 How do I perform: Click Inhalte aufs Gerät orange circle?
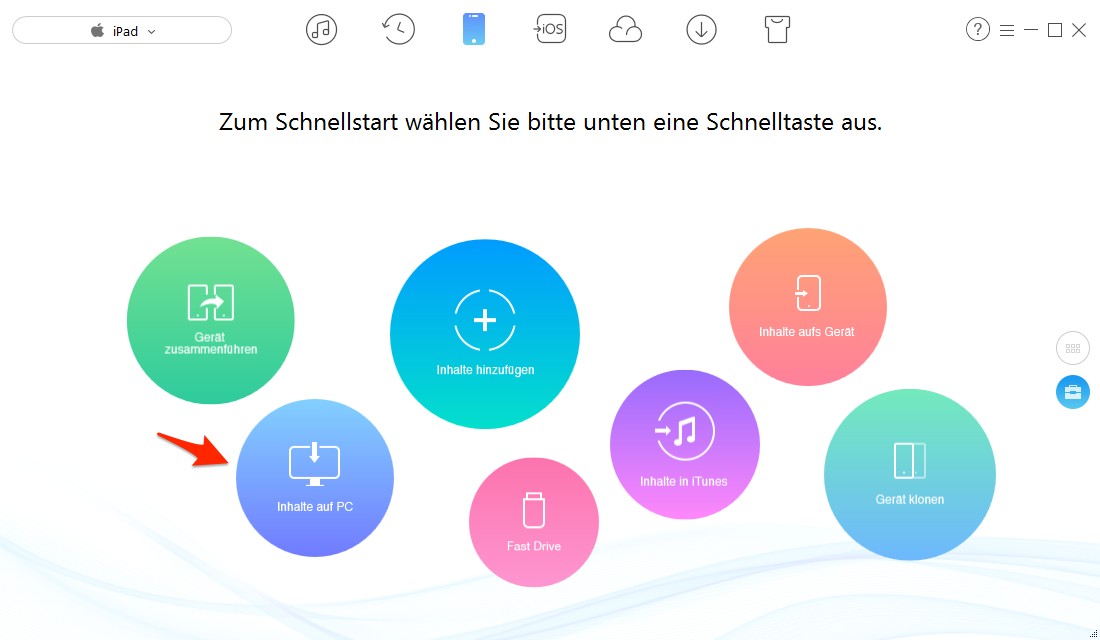pyautogui.click(x=807, y=307)
